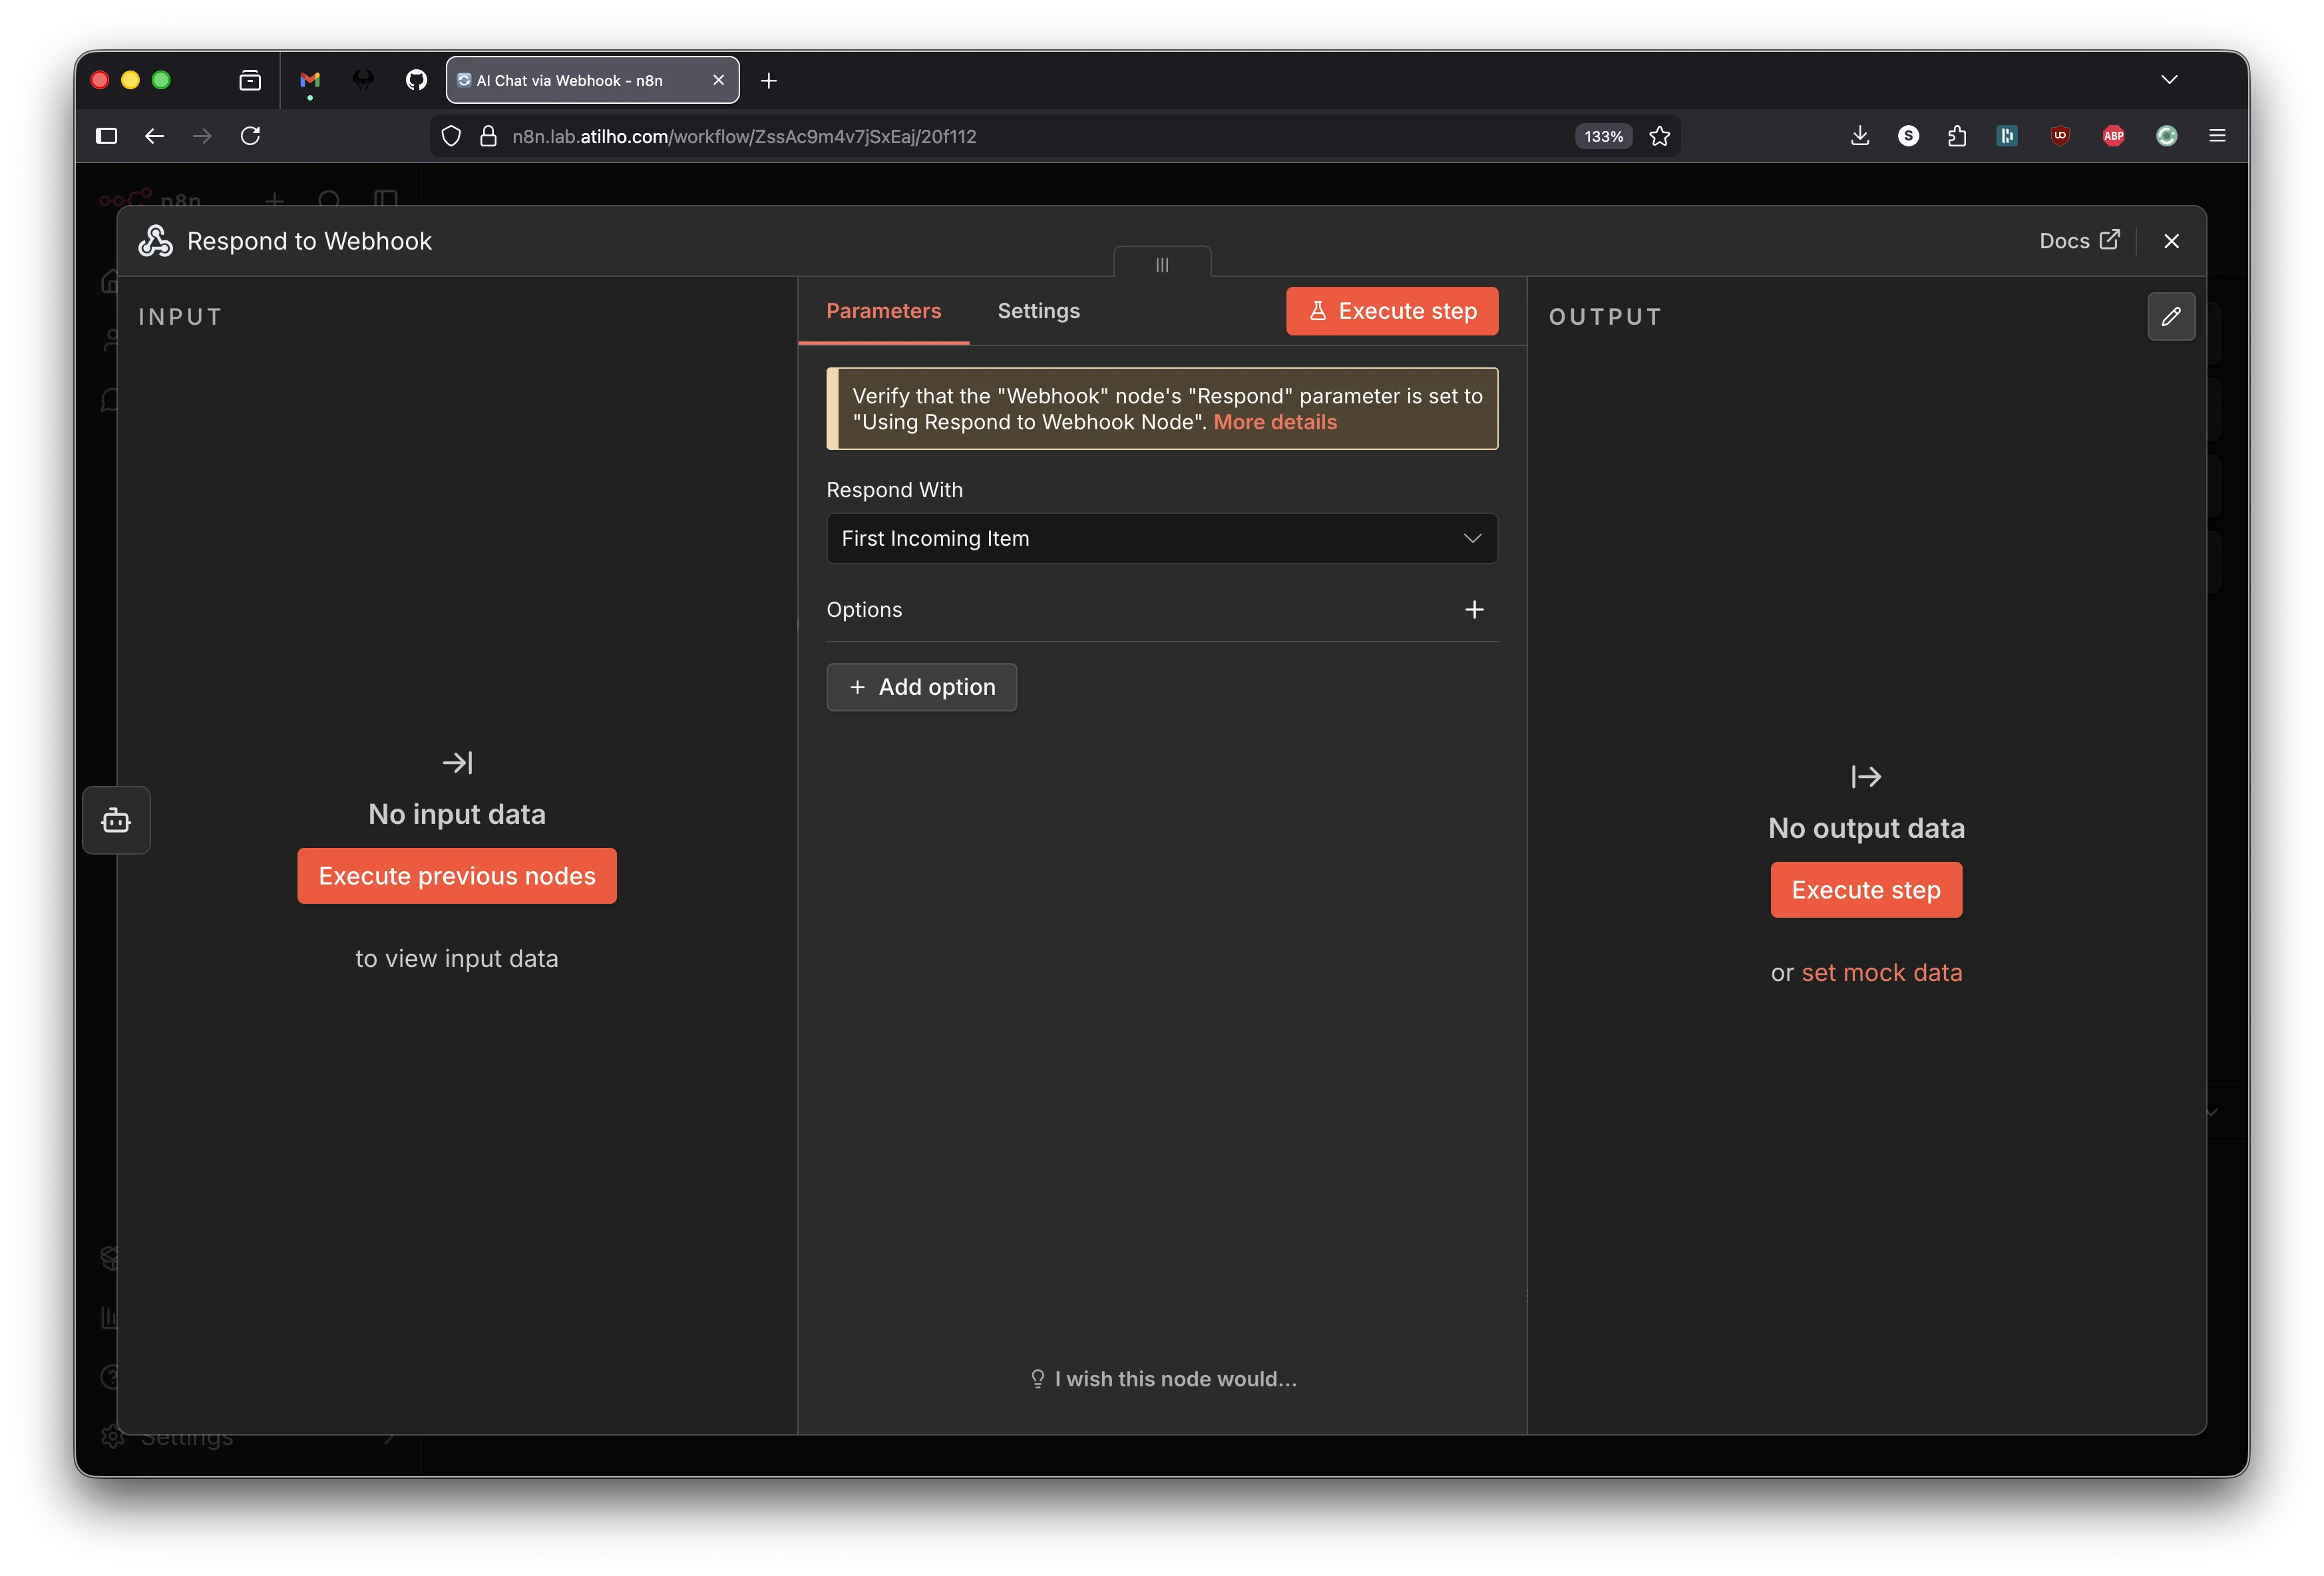Click the uBlock Origin extension icon
The image size is (2324, 1576).
[x=2060, y=136]
